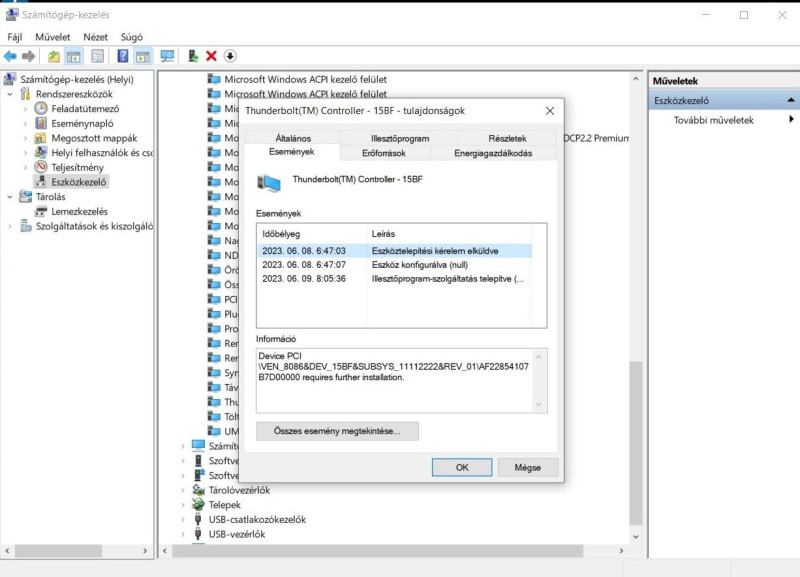Expand the Telepek device category
Viewport: 800px width, 577px height.
point(183,505)
